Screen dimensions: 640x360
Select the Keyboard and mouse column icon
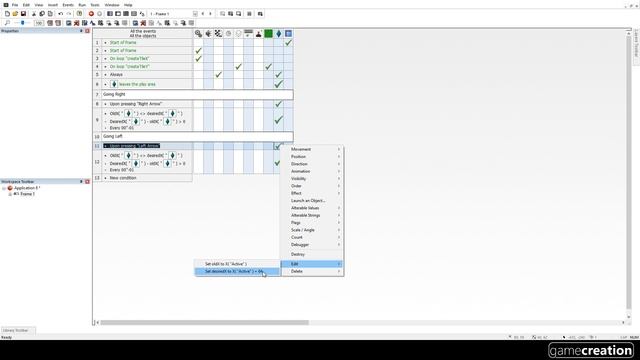click(249, 33)
